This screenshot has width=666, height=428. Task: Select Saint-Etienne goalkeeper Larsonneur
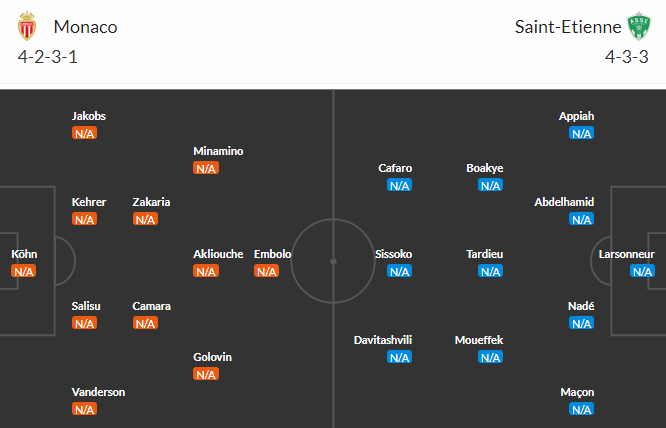tap(626, 254)
